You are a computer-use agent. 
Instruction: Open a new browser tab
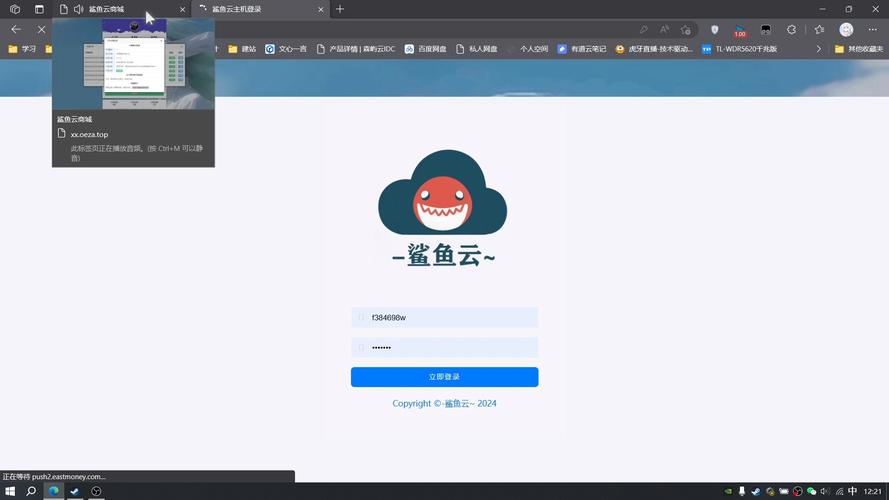point(340,9)
